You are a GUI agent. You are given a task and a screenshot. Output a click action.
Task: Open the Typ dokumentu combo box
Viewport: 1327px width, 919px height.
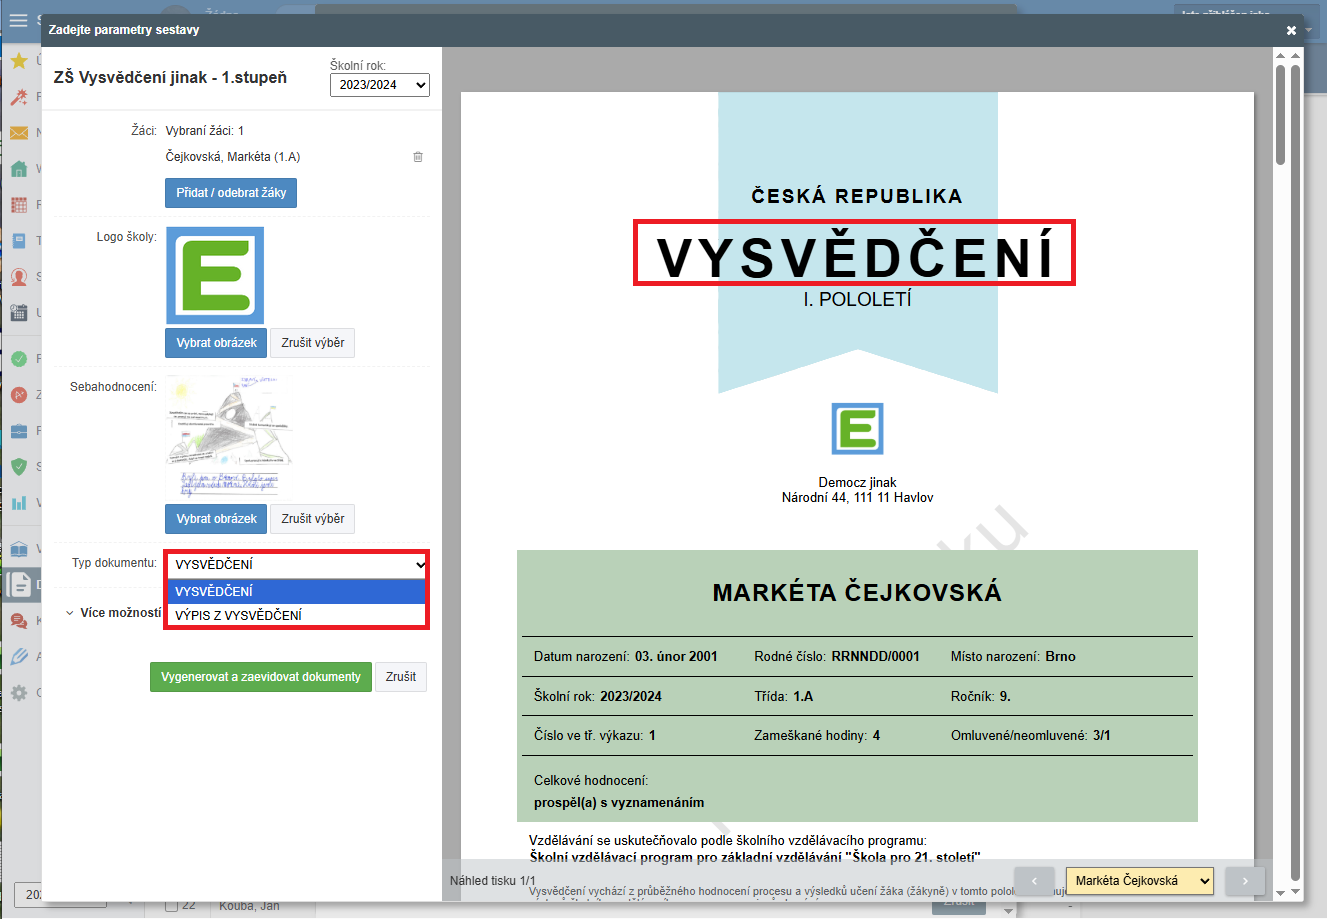pyautogui.click(x=297, y=564)
